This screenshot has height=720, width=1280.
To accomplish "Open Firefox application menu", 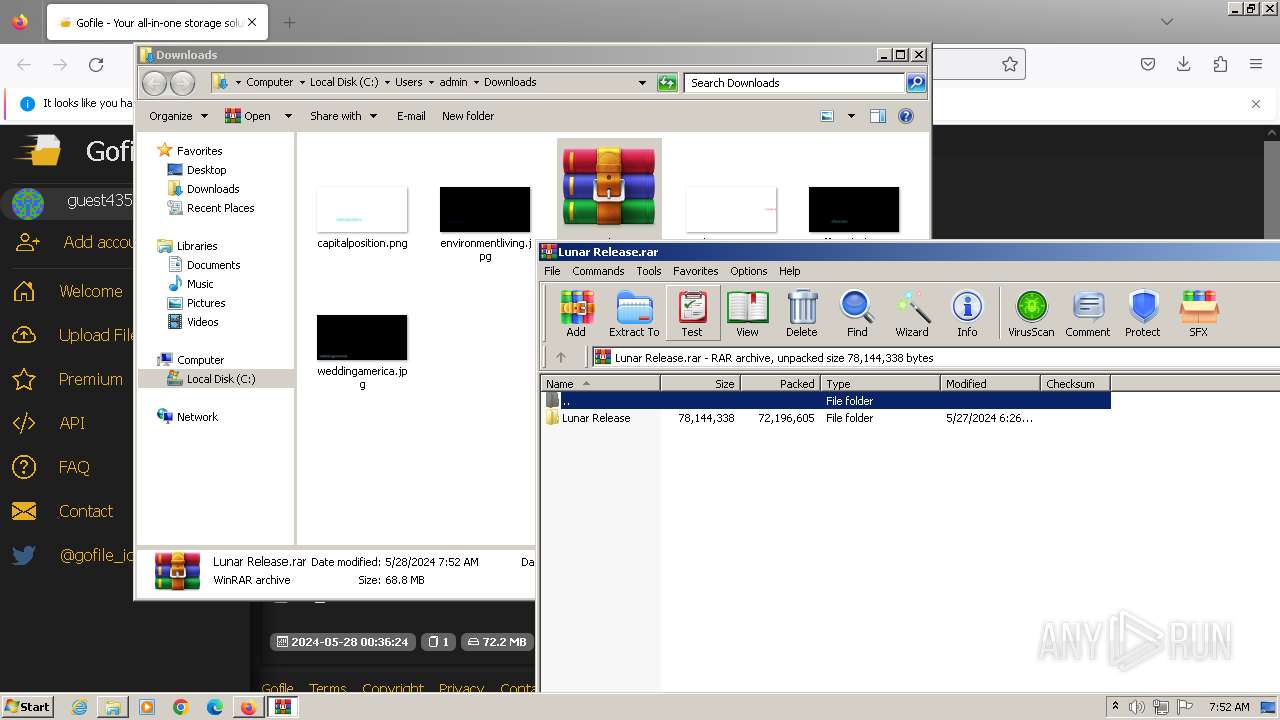I will coord(1256,64).
